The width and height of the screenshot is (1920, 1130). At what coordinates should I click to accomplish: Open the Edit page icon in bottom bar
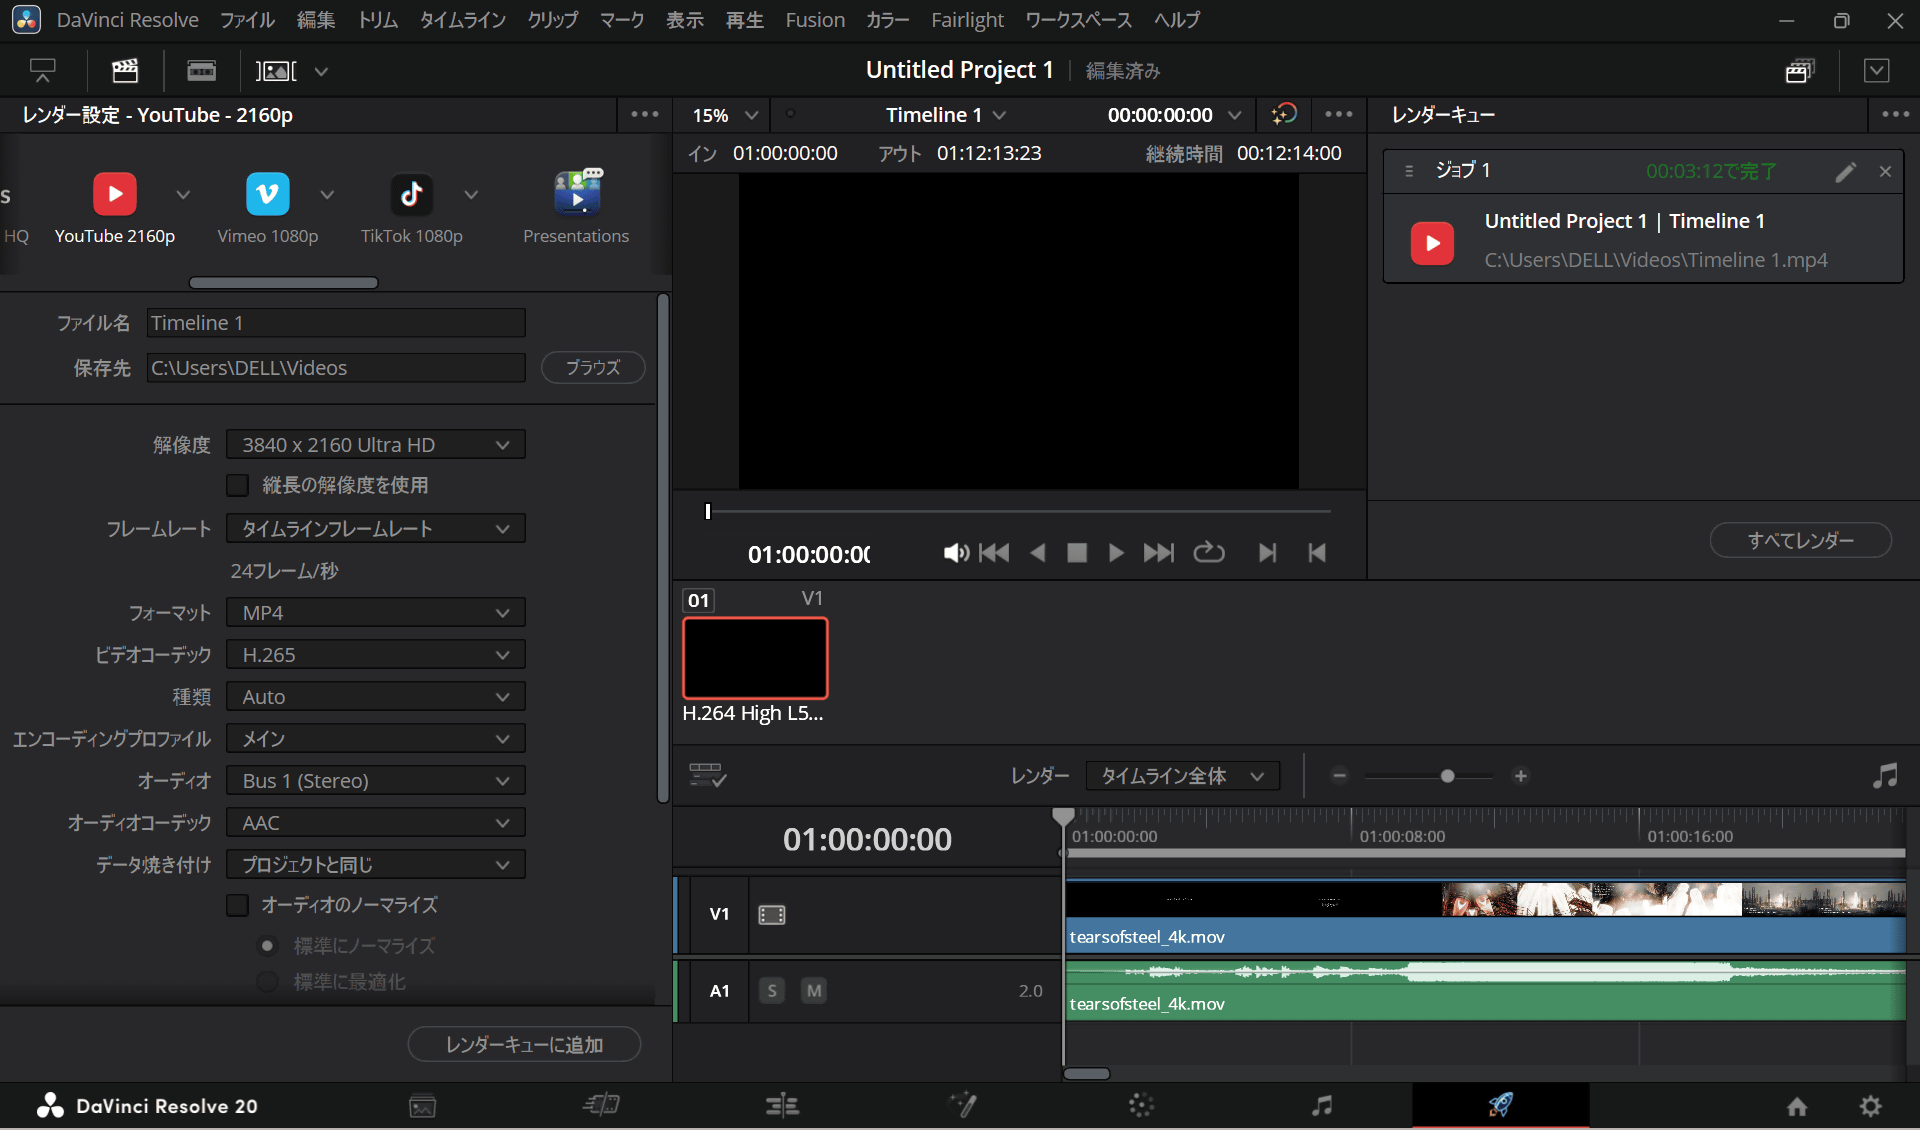[x=781, y=1105]
